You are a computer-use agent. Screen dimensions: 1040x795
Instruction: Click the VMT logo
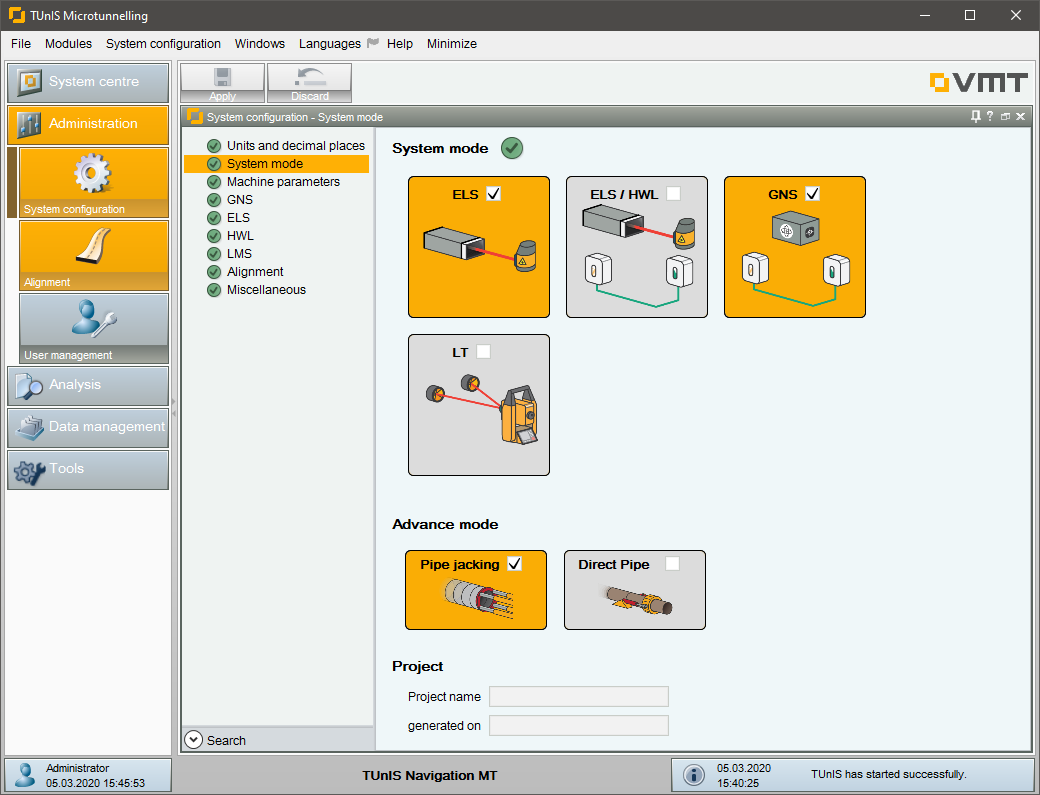(978, 83)
